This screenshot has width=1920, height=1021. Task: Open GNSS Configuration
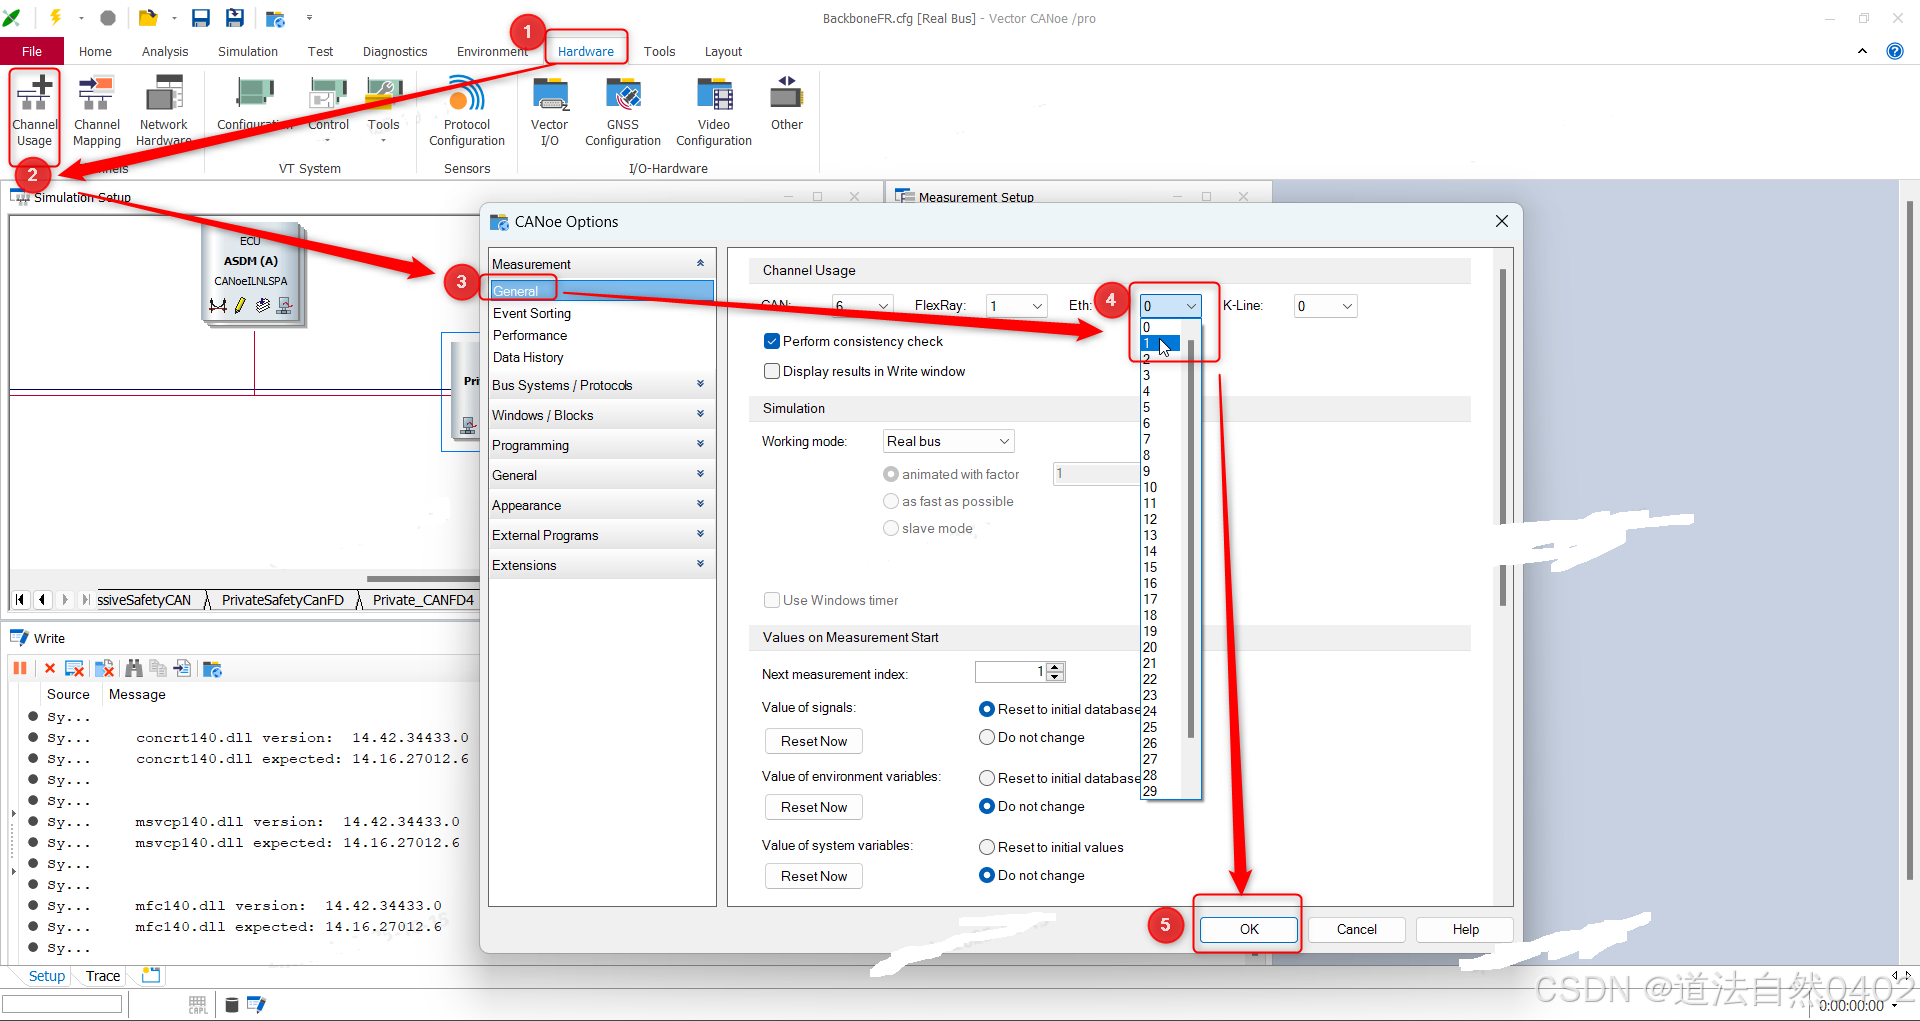pos(623,112)
